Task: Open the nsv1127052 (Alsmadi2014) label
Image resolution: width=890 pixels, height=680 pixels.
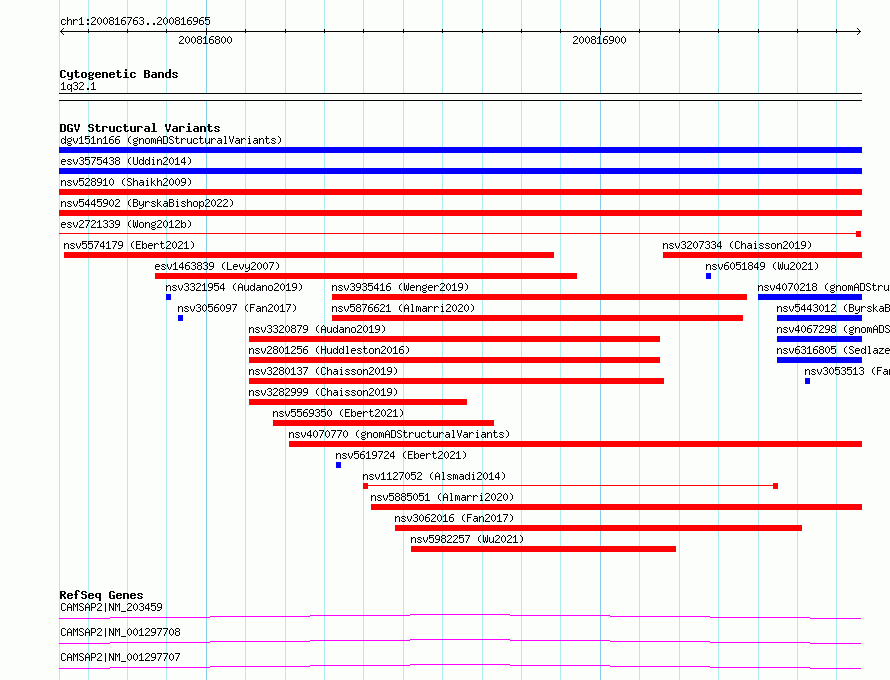Action: pos(434,476)
